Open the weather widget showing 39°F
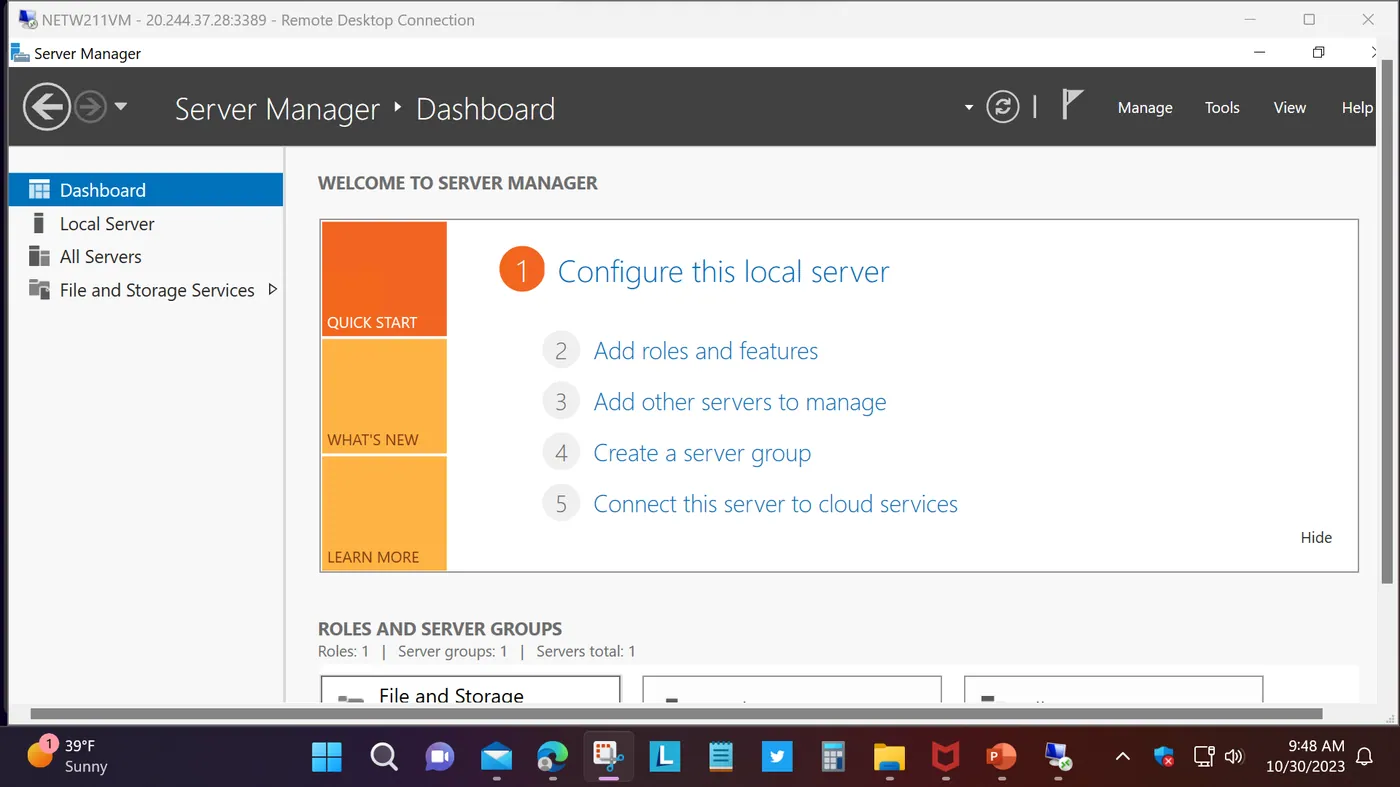 pos(68,756)
